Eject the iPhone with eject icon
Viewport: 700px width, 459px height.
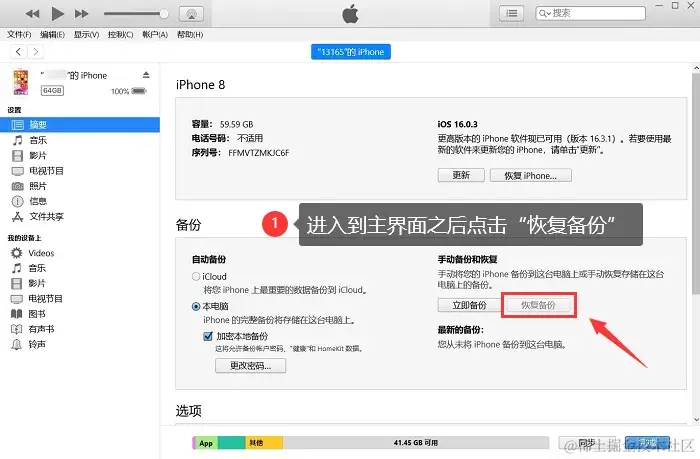tap(146, 75)
